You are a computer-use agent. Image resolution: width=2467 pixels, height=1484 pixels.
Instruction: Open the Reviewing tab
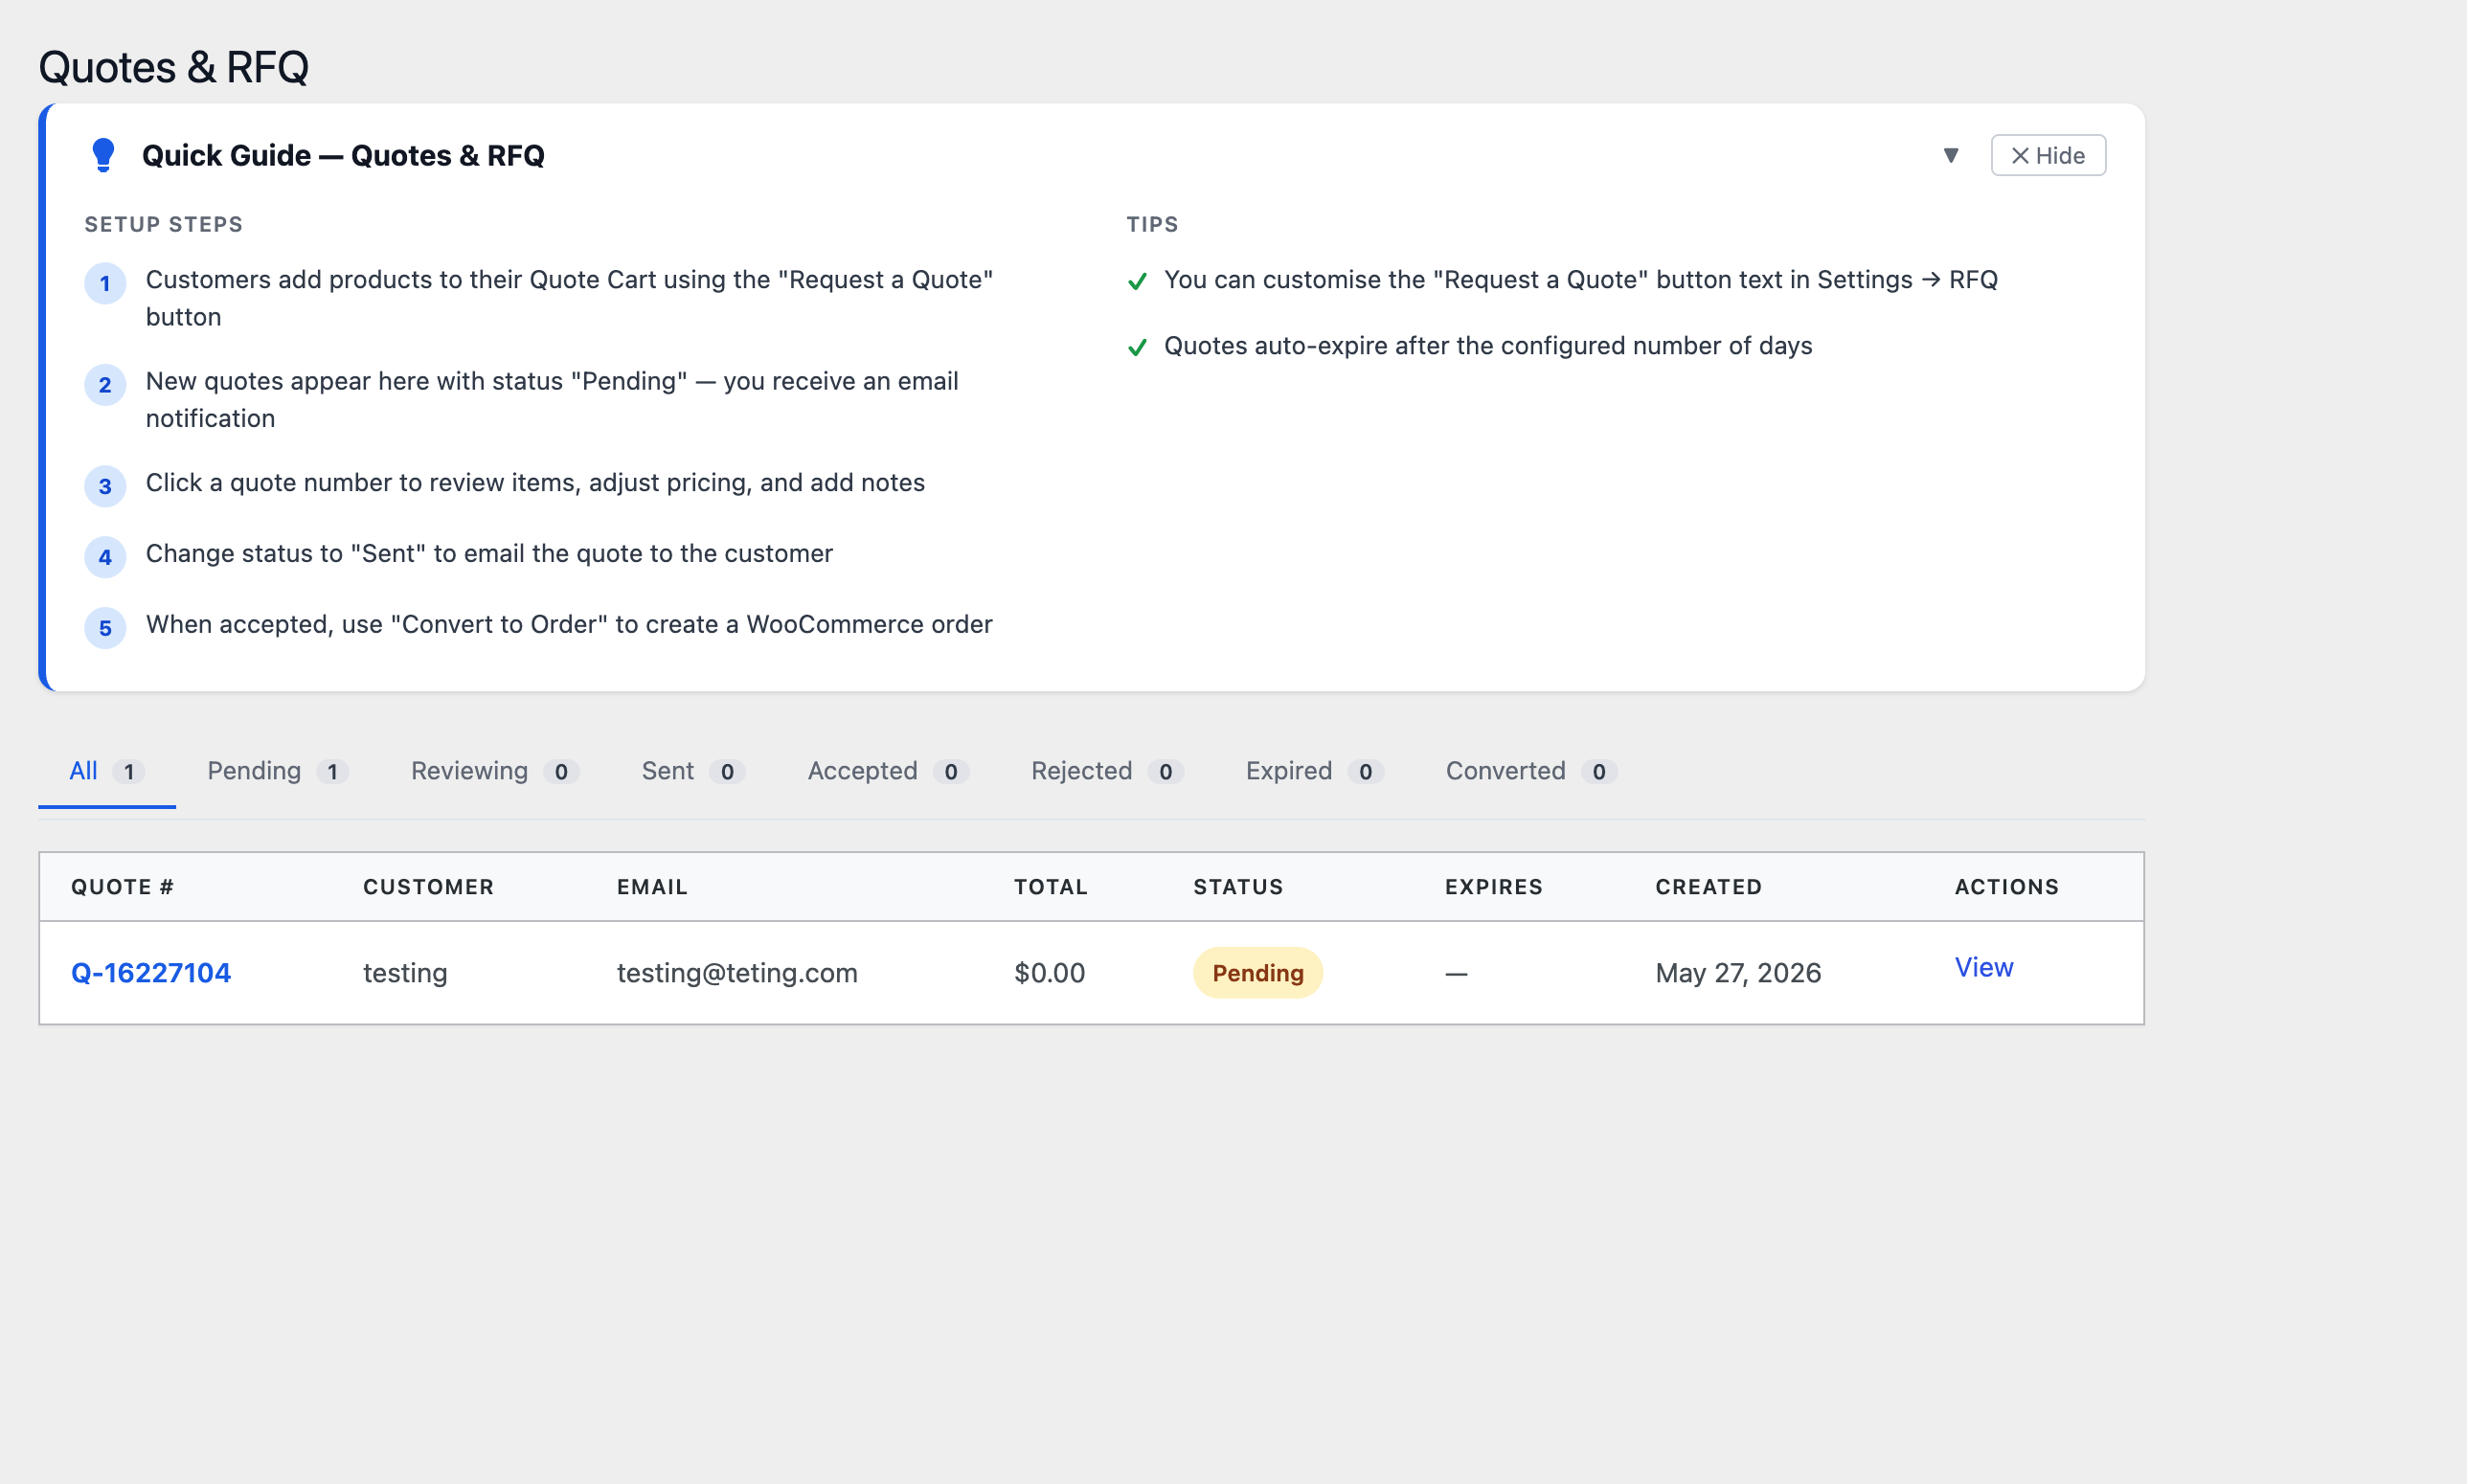[x=495, y=771]
